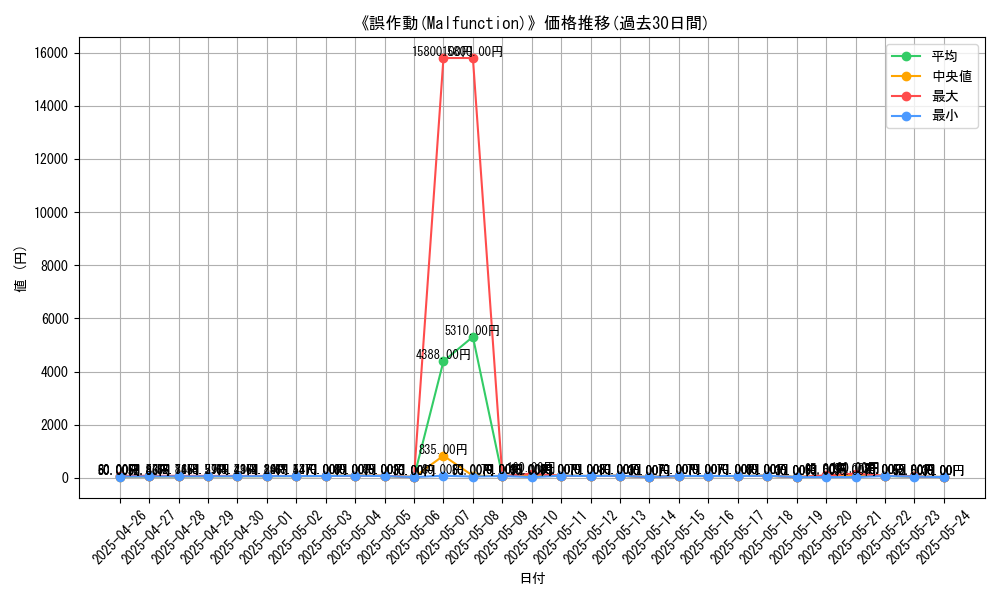
Task: Click the 4388.00円 data label
Action: click(x=443, y=355)
